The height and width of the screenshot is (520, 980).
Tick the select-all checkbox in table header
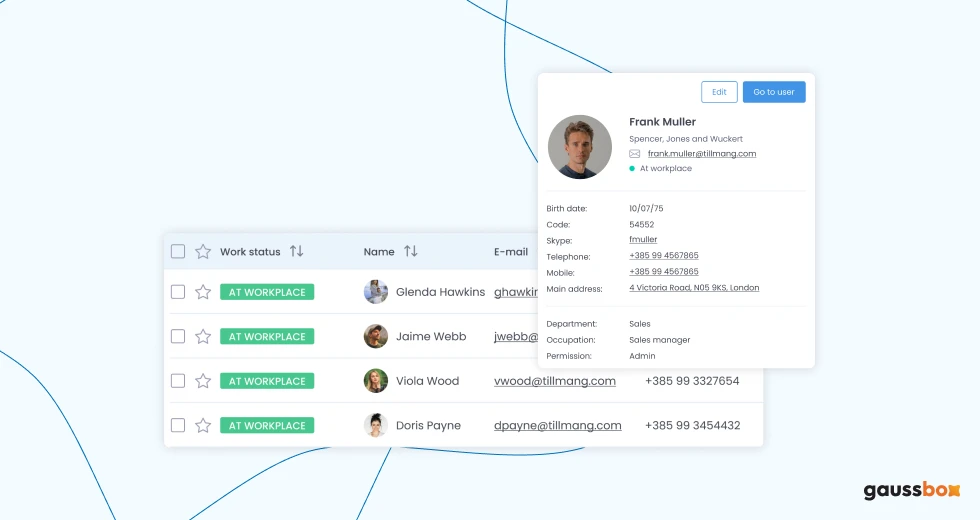pos(178,252)
